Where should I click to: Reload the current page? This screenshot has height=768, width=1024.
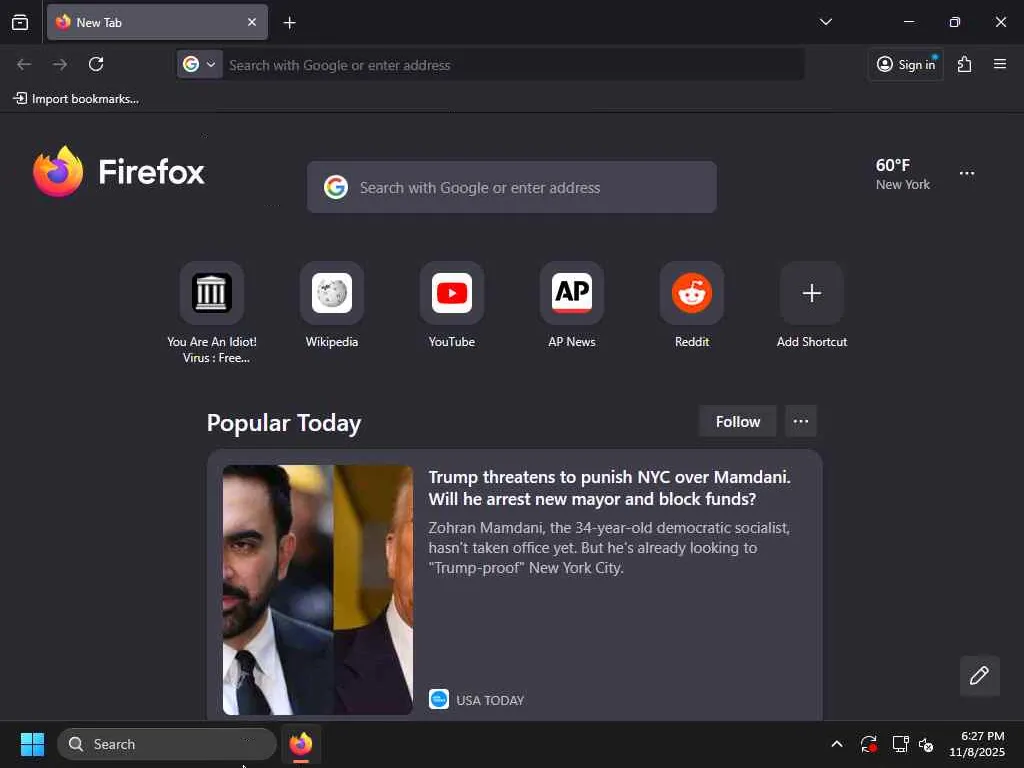click(96, 64)
